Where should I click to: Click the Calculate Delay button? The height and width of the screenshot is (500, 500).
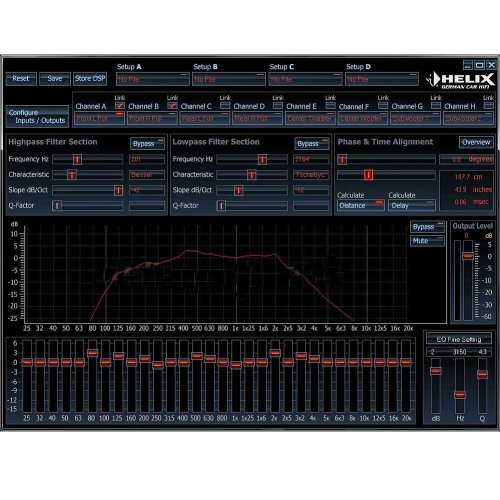click(412, 206)
